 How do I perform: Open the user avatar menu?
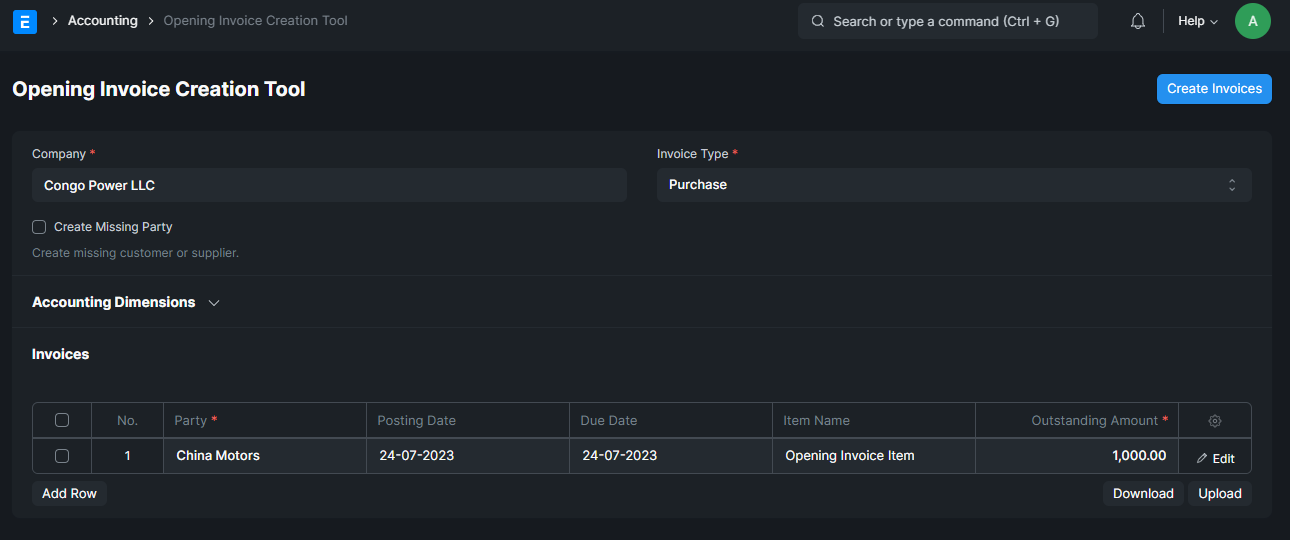pos(1253,21)
